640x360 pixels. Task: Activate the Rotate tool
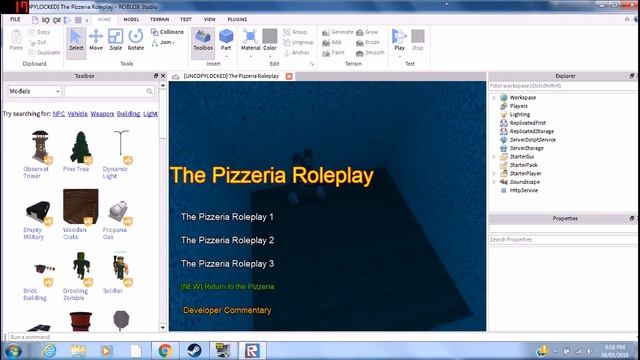pyautogui.click(x=136, y=40)
